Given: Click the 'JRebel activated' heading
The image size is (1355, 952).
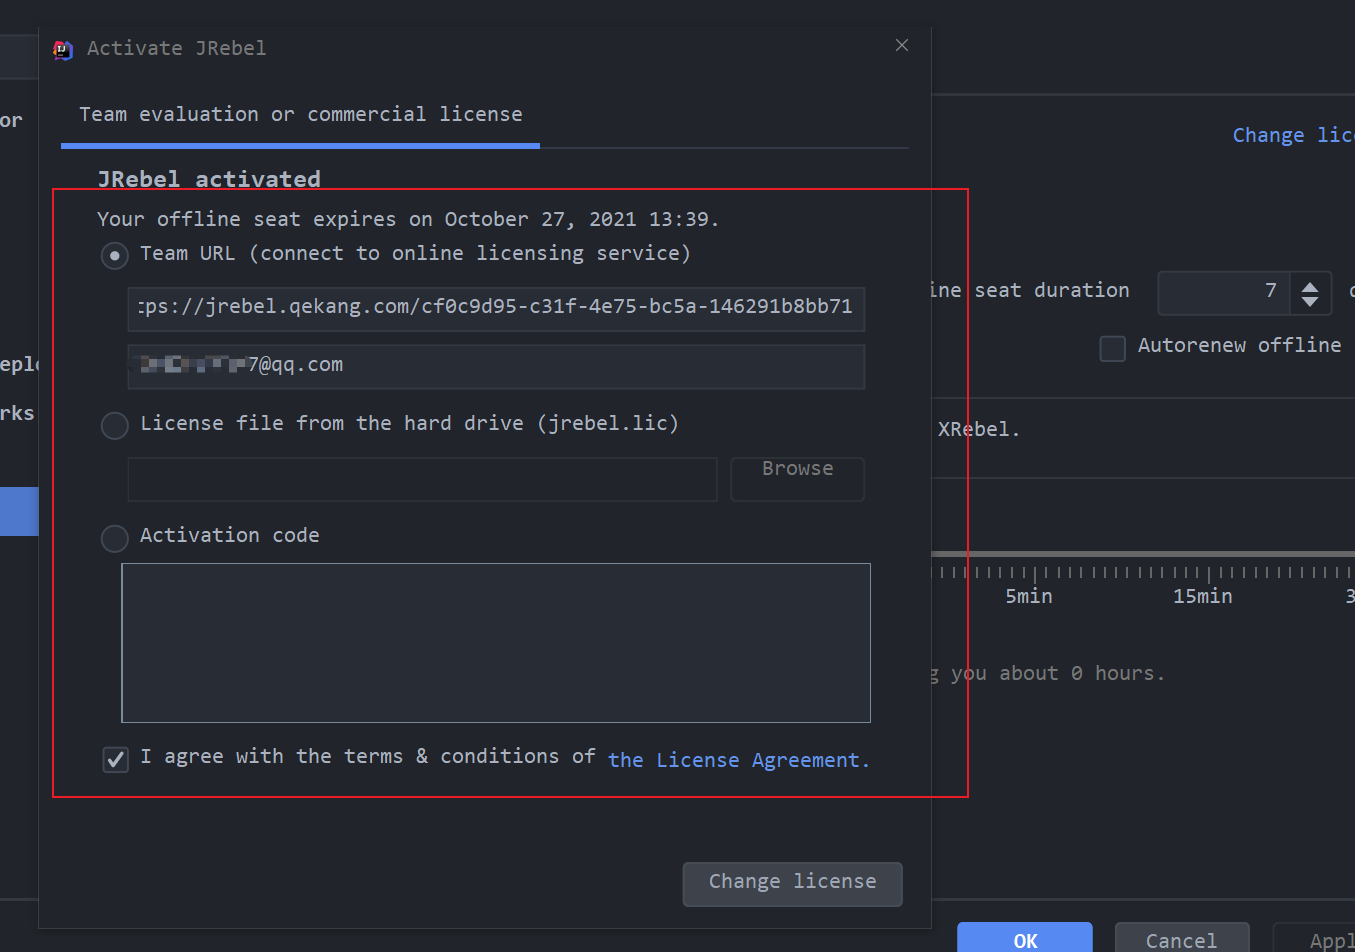Looking at the screenshot, I should [209, 179].
